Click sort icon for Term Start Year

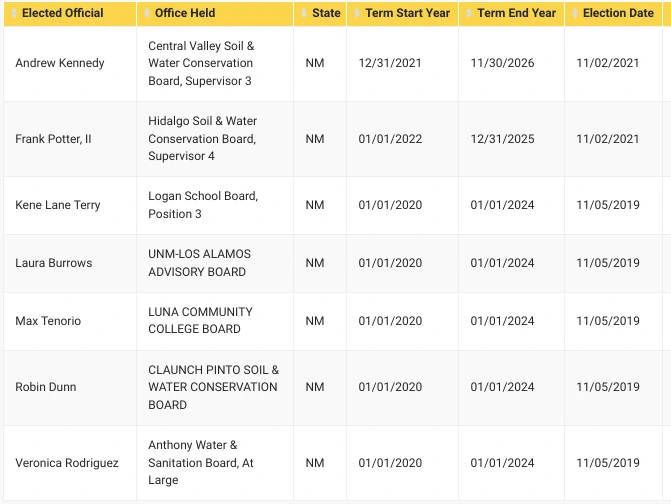tap(357, 14)
